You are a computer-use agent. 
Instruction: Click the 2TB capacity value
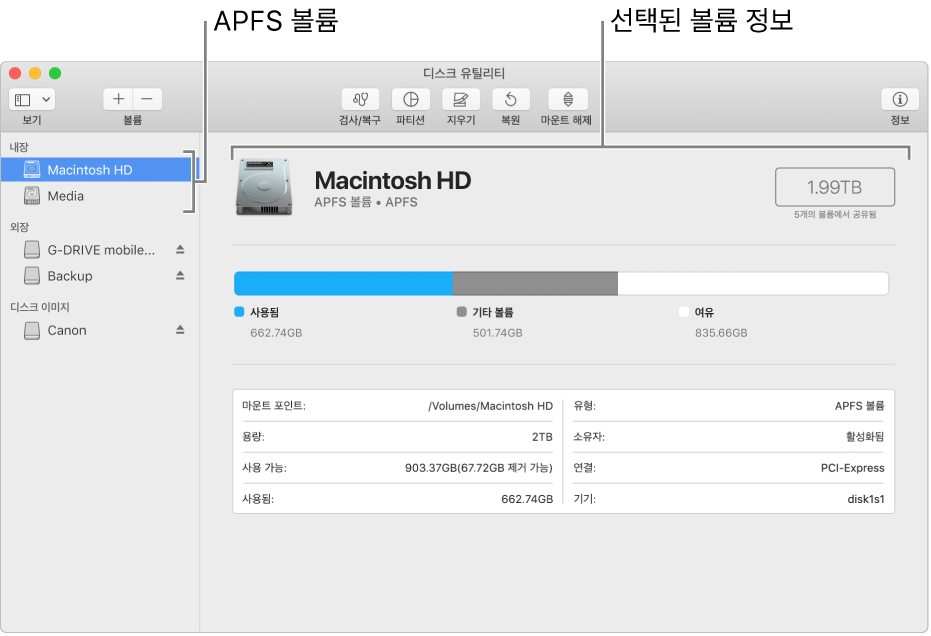click(542, 437)
